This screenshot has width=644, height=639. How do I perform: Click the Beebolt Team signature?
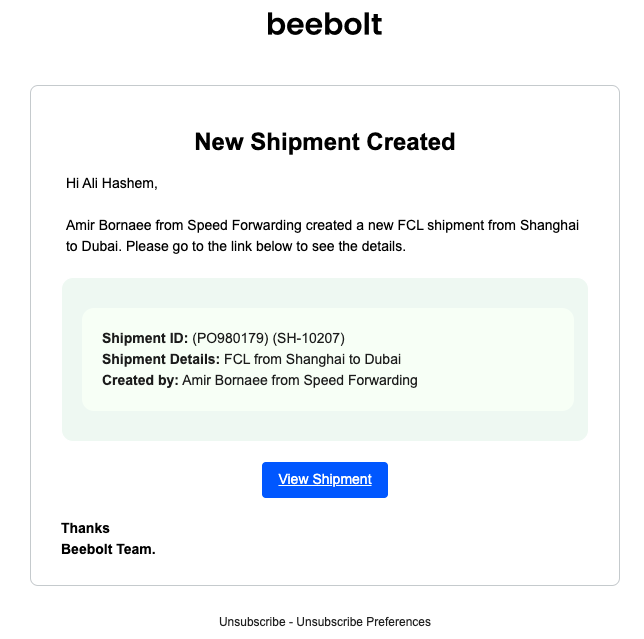pyautogui.click(x=108, y=549)
